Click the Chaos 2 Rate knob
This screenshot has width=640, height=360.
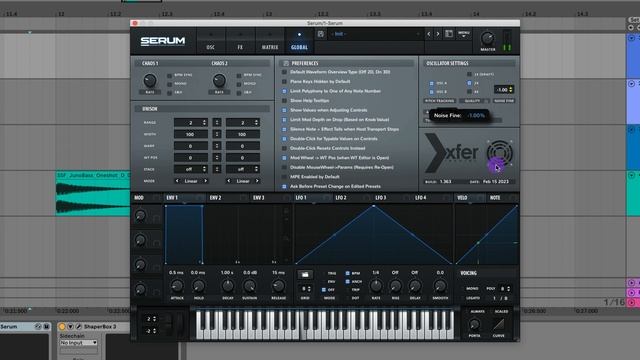click(219, 80)
